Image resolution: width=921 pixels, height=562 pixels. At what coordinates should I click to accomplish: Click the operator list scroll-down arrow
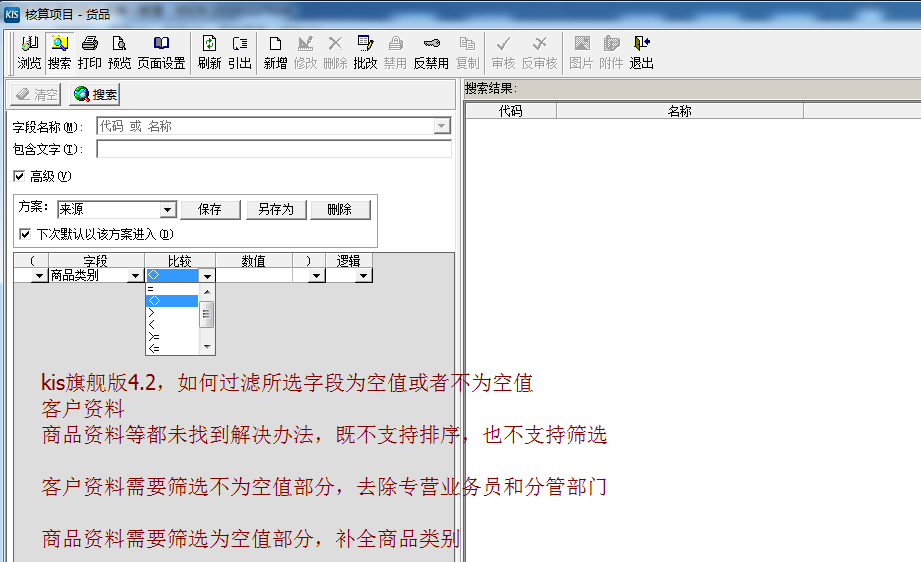[207, 347]
